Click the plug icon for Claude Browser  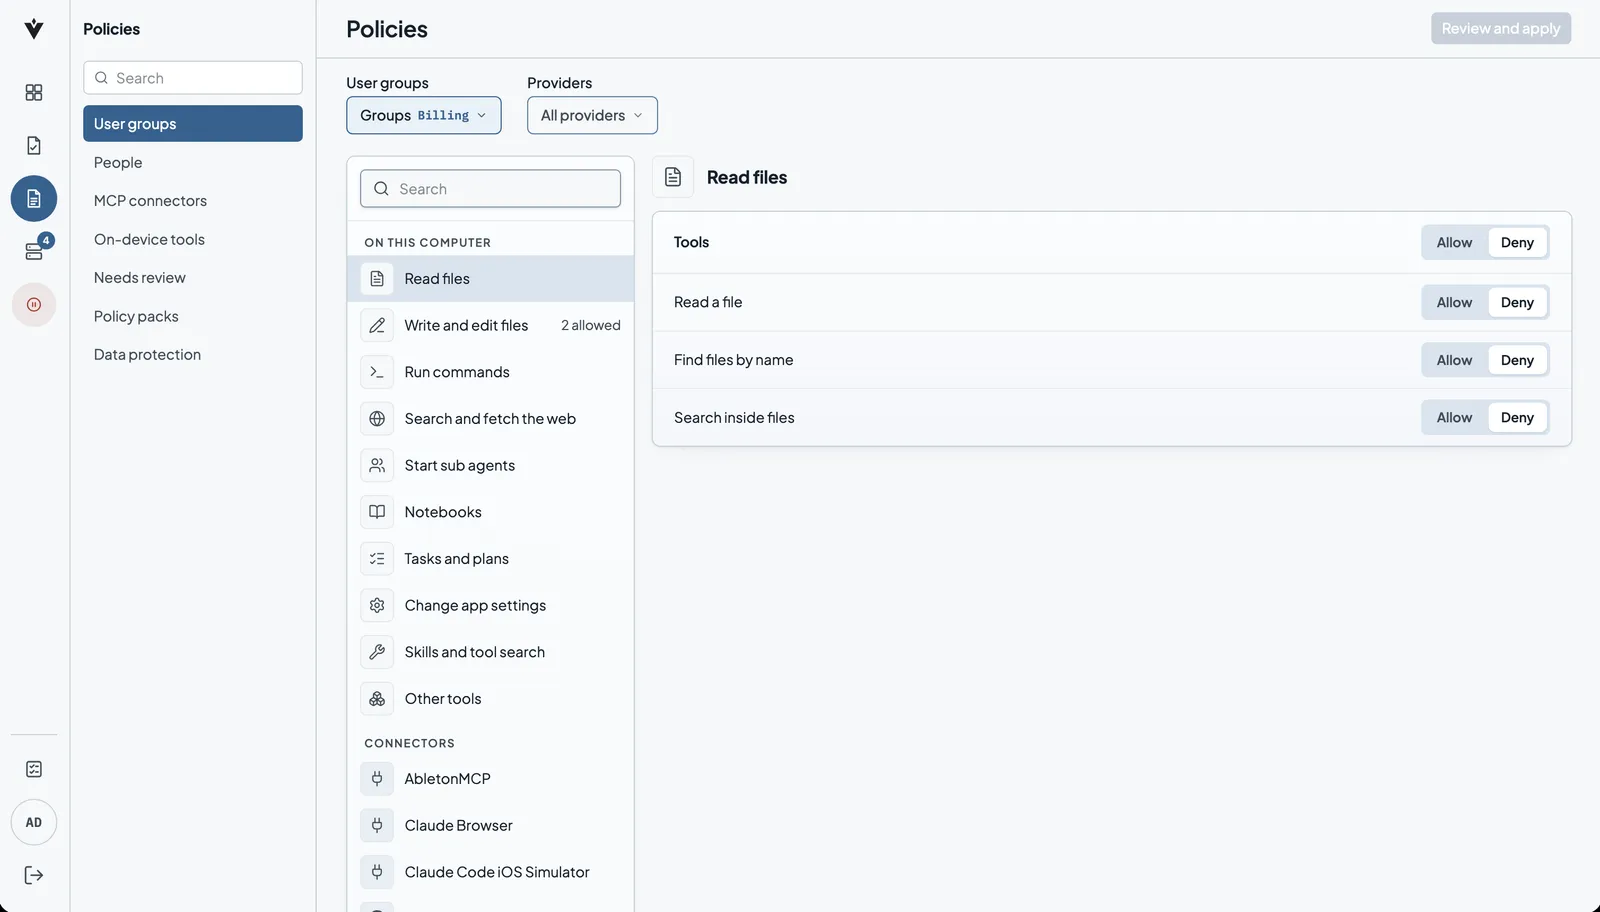point(377,825)
